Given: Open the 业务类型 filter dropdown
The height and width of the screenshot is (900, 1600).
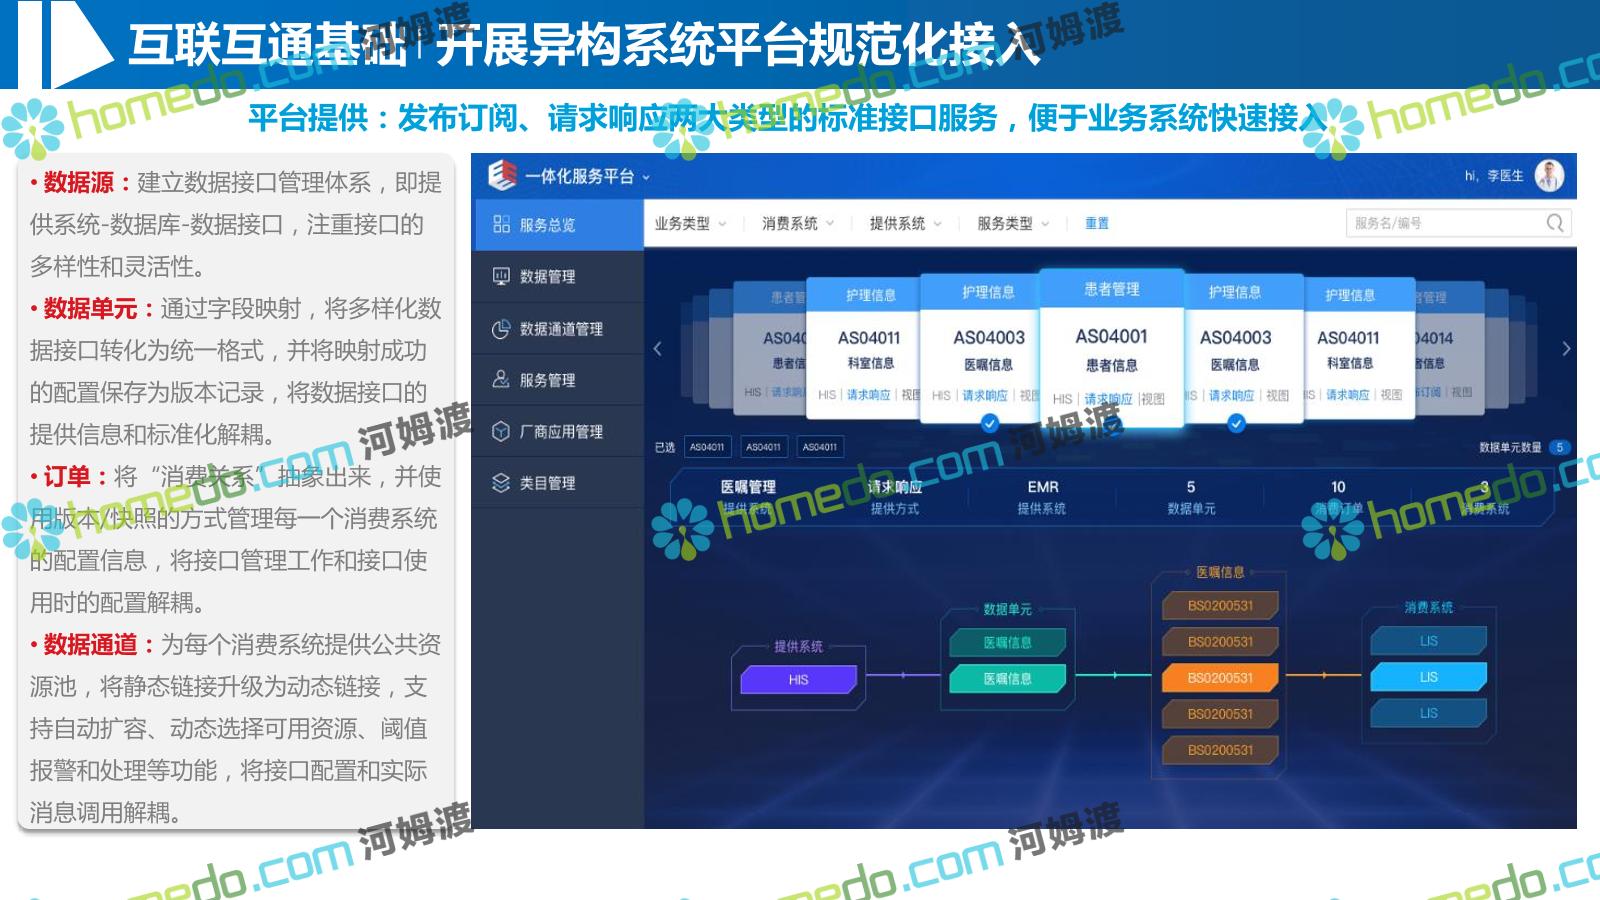Looking at the screenshot, I should [690, 224].
